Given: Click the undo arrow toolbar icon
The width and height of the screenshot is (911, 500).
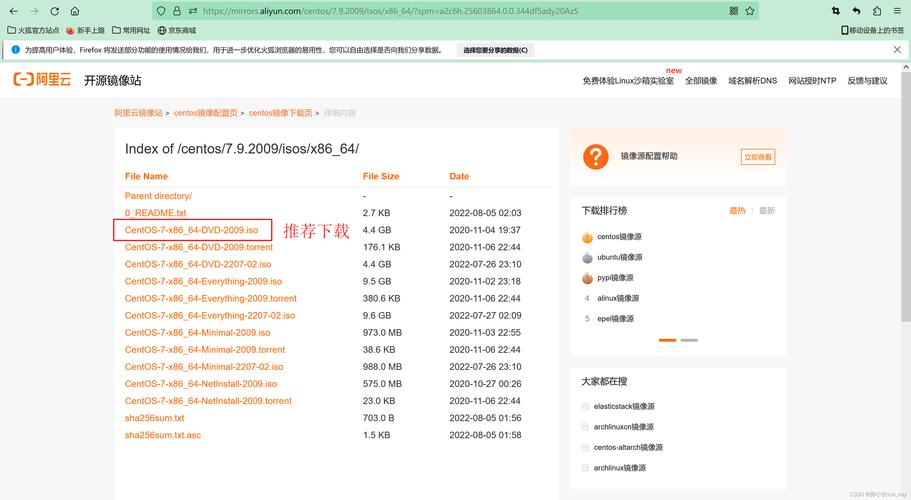Looking at the screenshot, I should click(856, 11).
